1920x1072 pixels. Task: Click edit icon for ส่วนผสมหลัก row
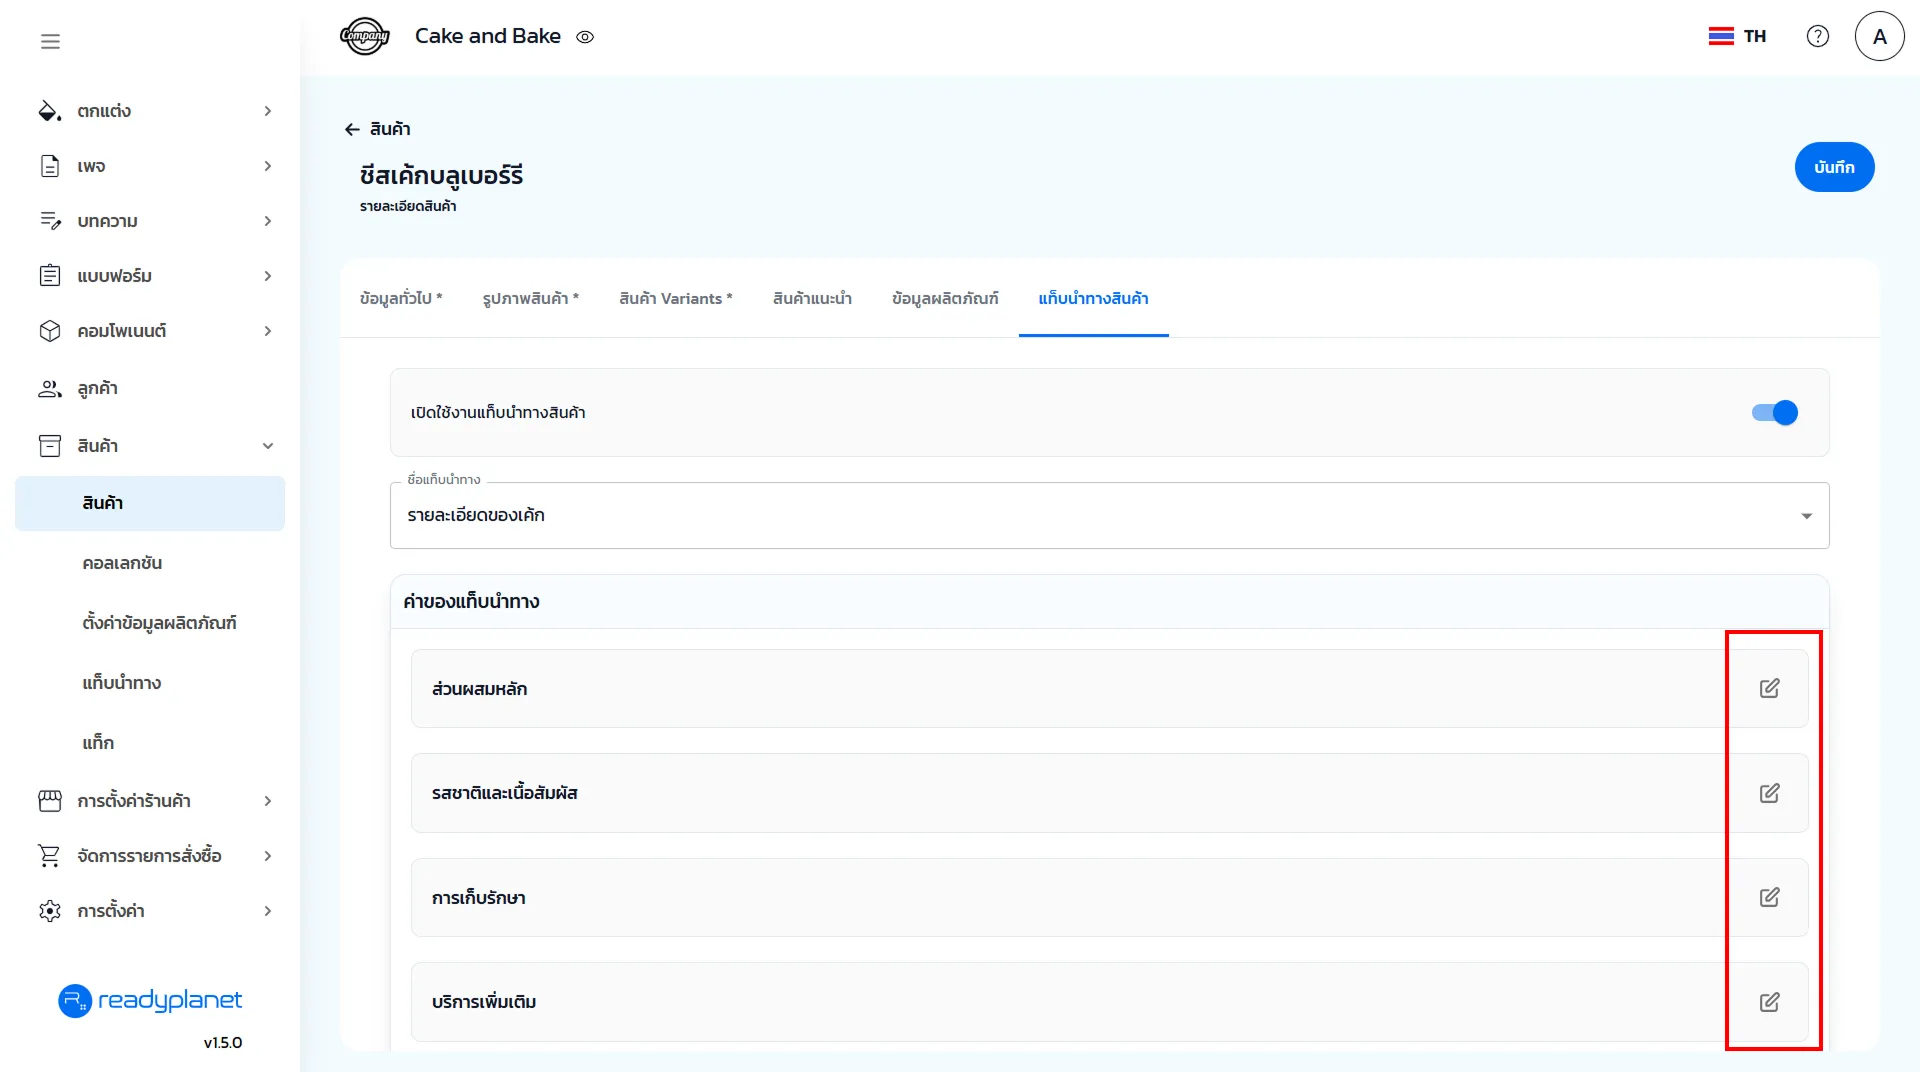click(x=1769, y=688)
